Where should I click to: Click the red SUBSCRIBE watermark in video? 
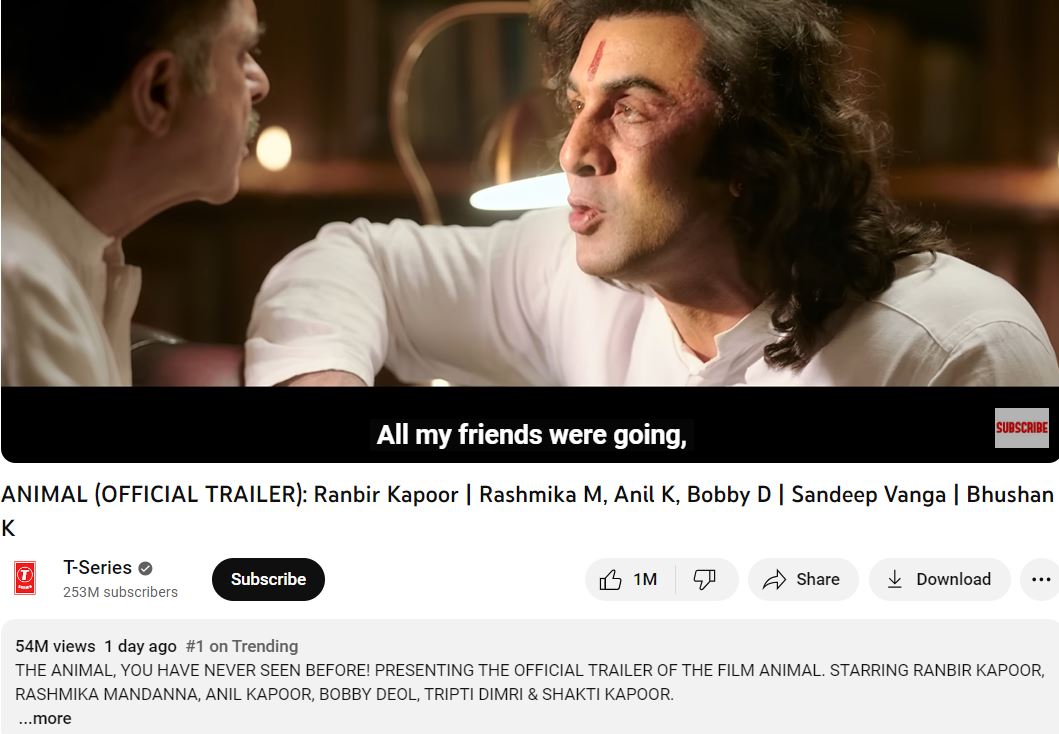(x=1021, y=427)
